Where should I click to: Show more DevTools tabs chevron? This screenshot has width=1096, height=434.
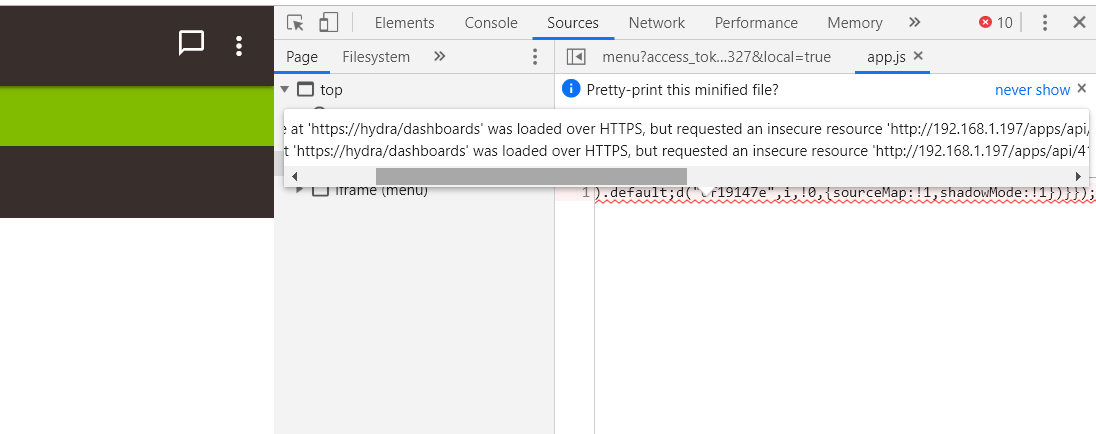click(914, 22)
